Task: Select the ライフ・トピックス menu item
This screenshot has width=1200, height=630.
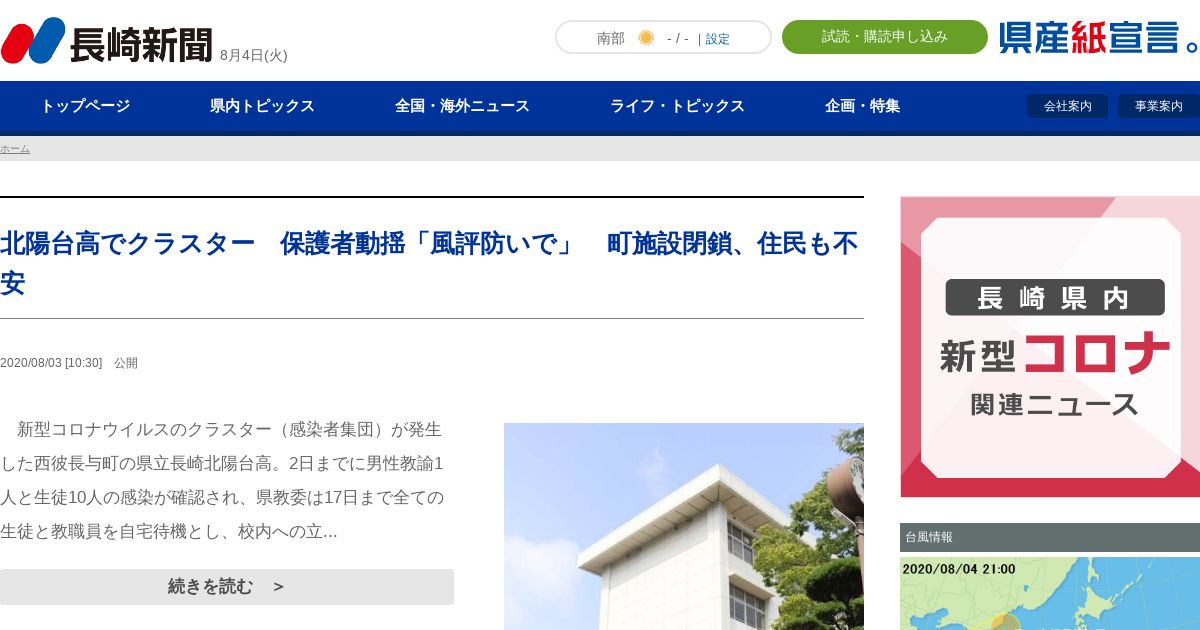Action: [x=677, y=106]
